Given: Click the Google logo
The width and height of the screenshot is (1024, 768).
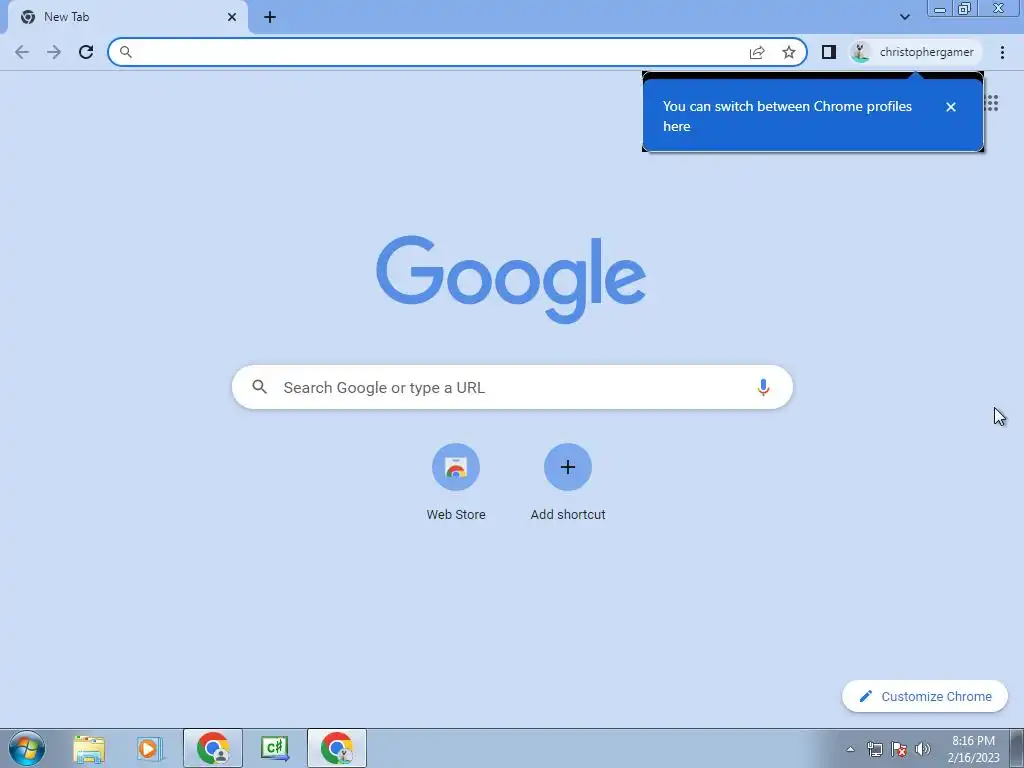Looking at the screenshot, I should point(511,279).
